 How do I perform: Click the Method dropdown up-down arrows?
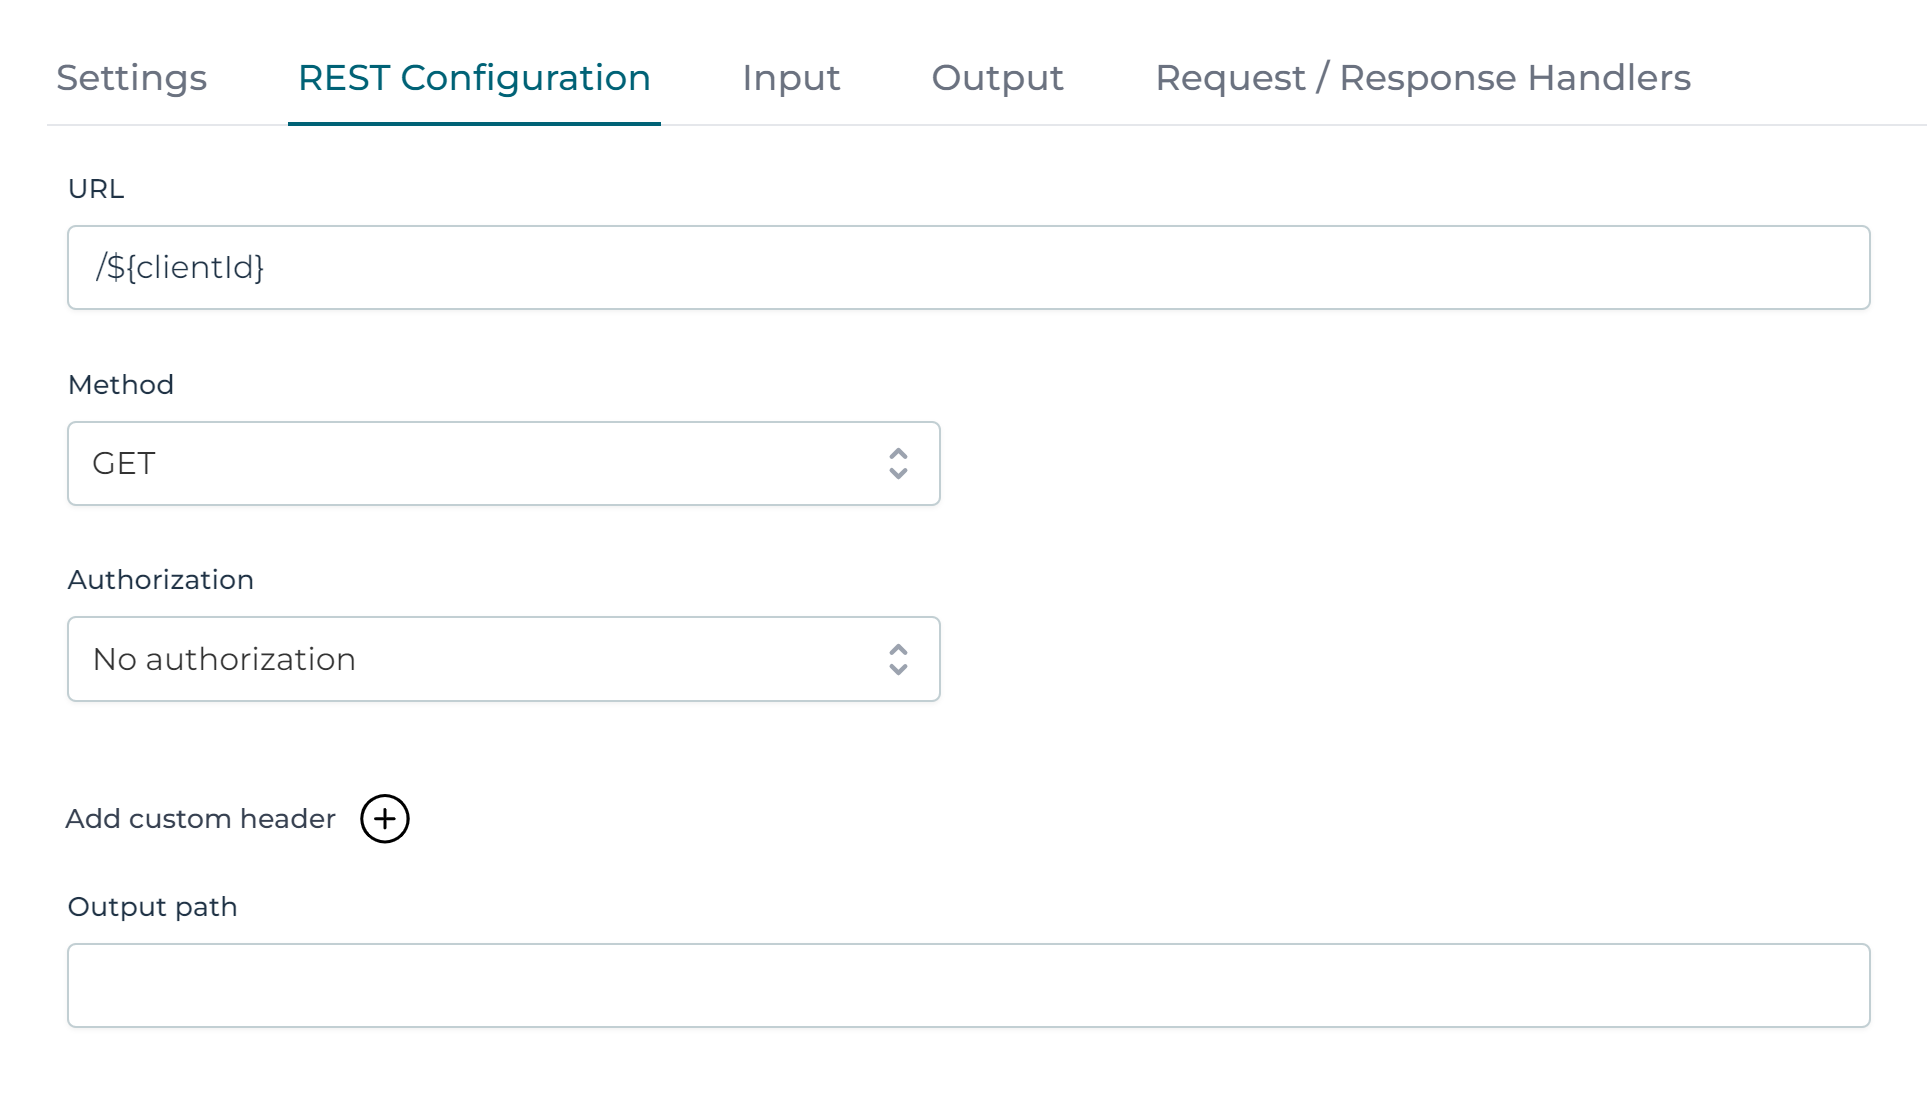point(898,464)
